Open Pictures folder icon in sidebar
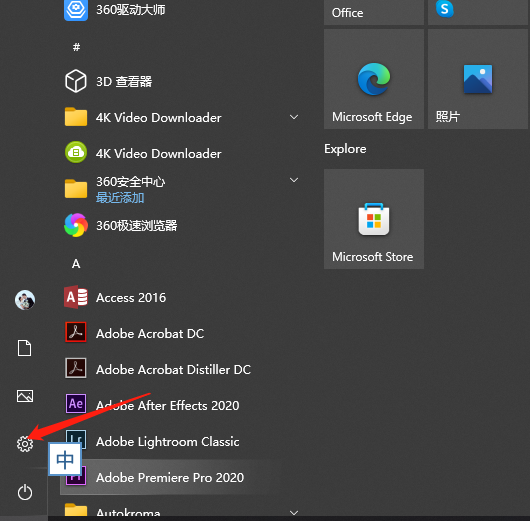 [x=25, y=396]
